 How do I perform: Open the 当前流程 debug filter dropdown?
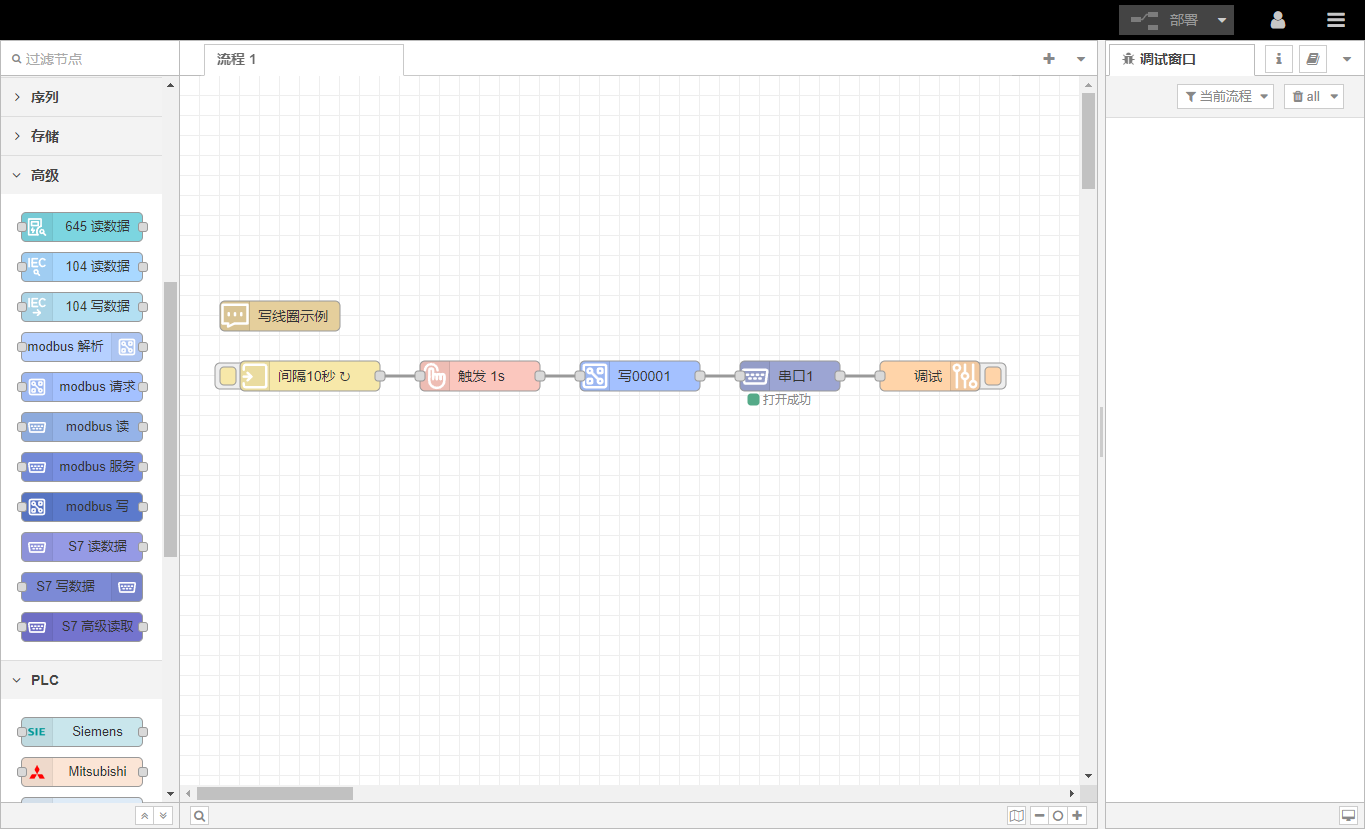[1225, 97]
